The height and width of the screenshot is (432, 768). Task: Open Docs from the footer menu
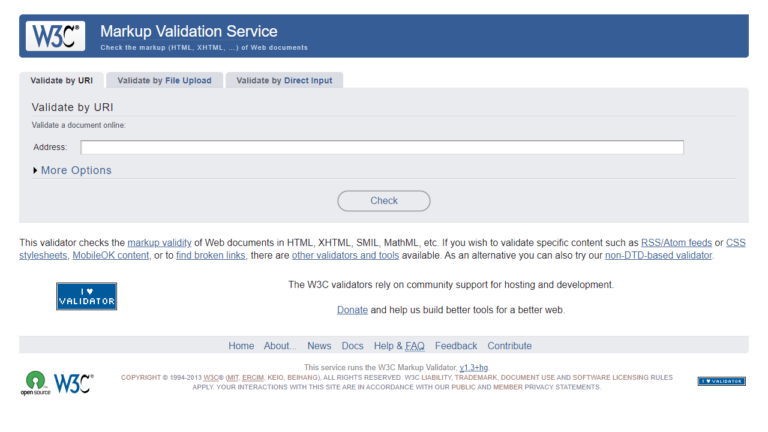[352, 346]
